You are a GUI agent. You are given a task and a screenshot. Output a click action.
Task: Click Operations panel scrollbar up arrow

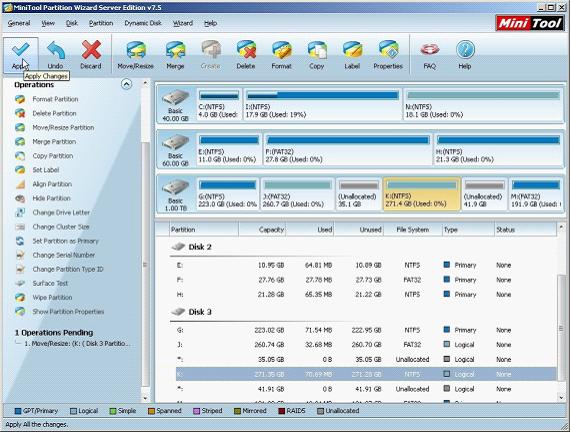tap(145, 83)
